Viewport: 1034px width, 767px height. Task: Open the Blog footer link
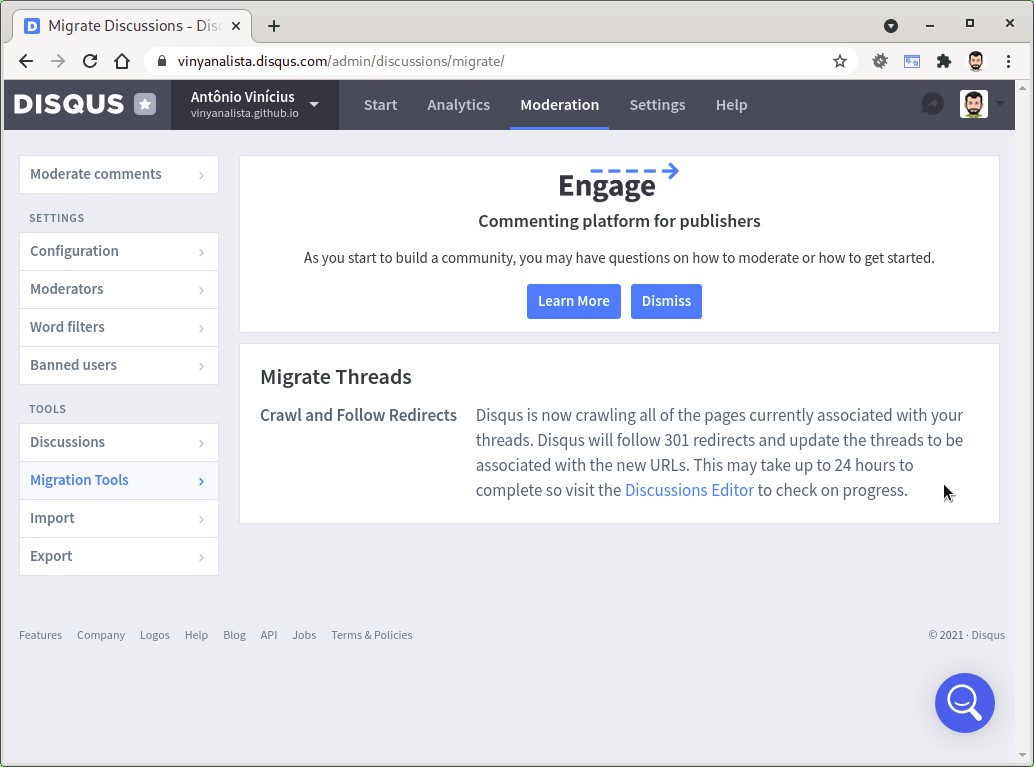click(234, 635)
